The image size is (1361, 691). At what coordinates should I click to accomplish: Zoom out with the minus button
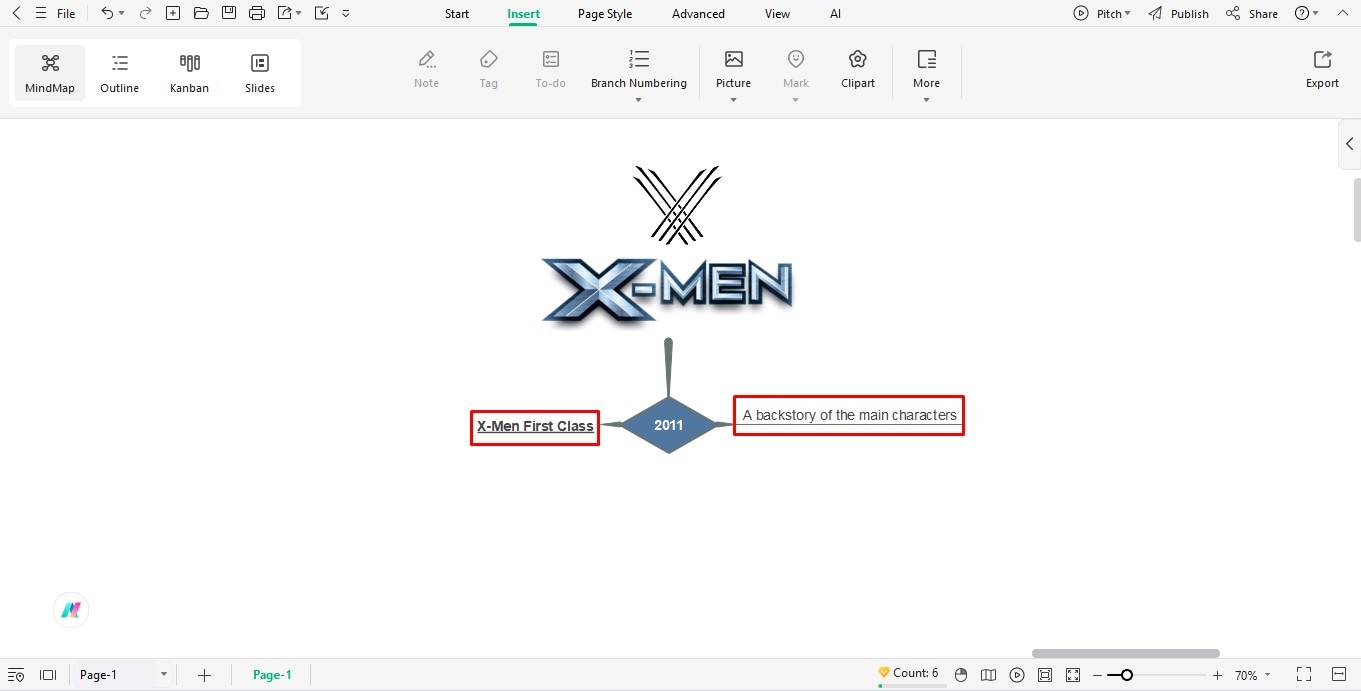point(1097,675)
